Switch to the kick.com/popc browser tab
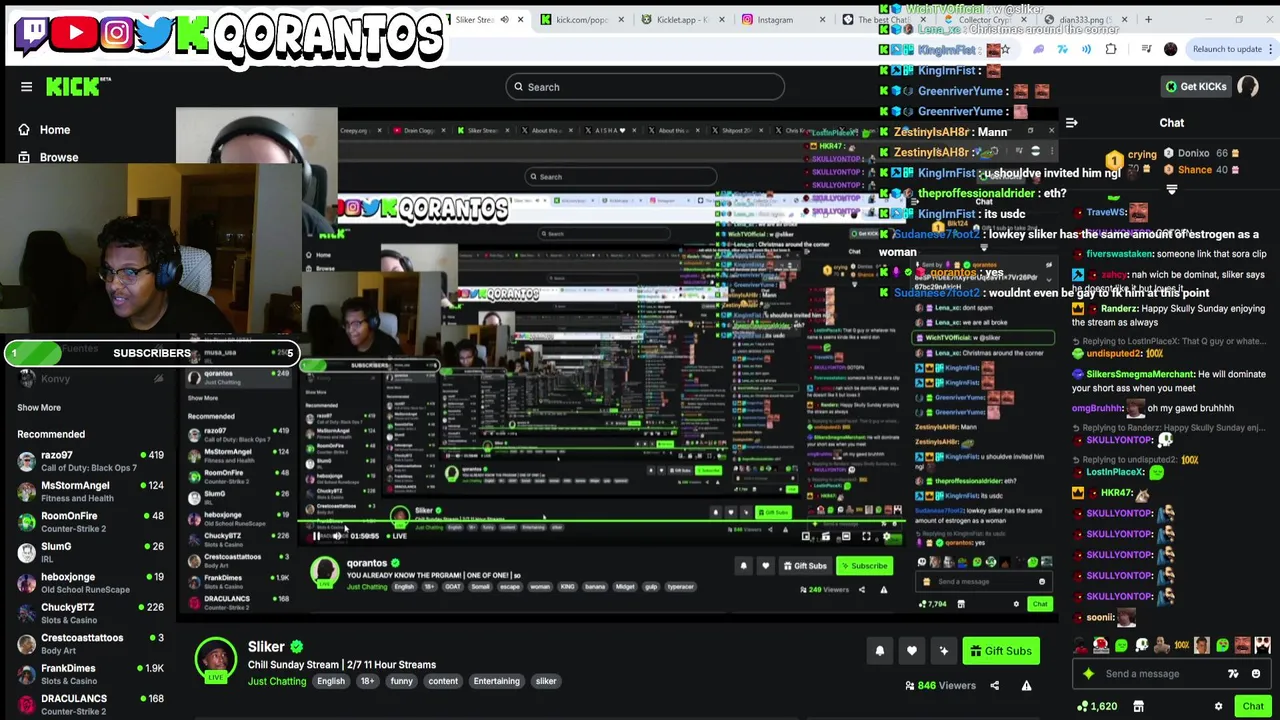1280x720 pixels. pyautogui.click(x=582, y=20)
